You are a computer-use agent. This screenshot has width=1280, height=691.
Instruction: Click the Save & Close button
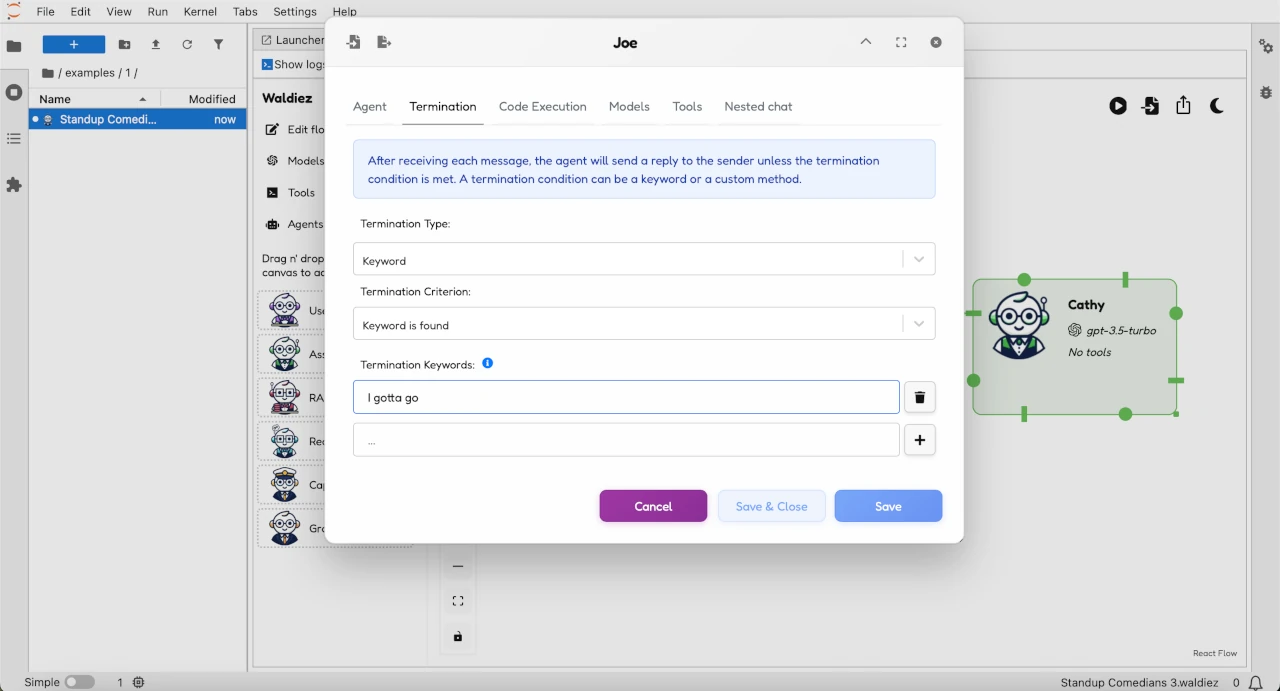tap(771, 506)
